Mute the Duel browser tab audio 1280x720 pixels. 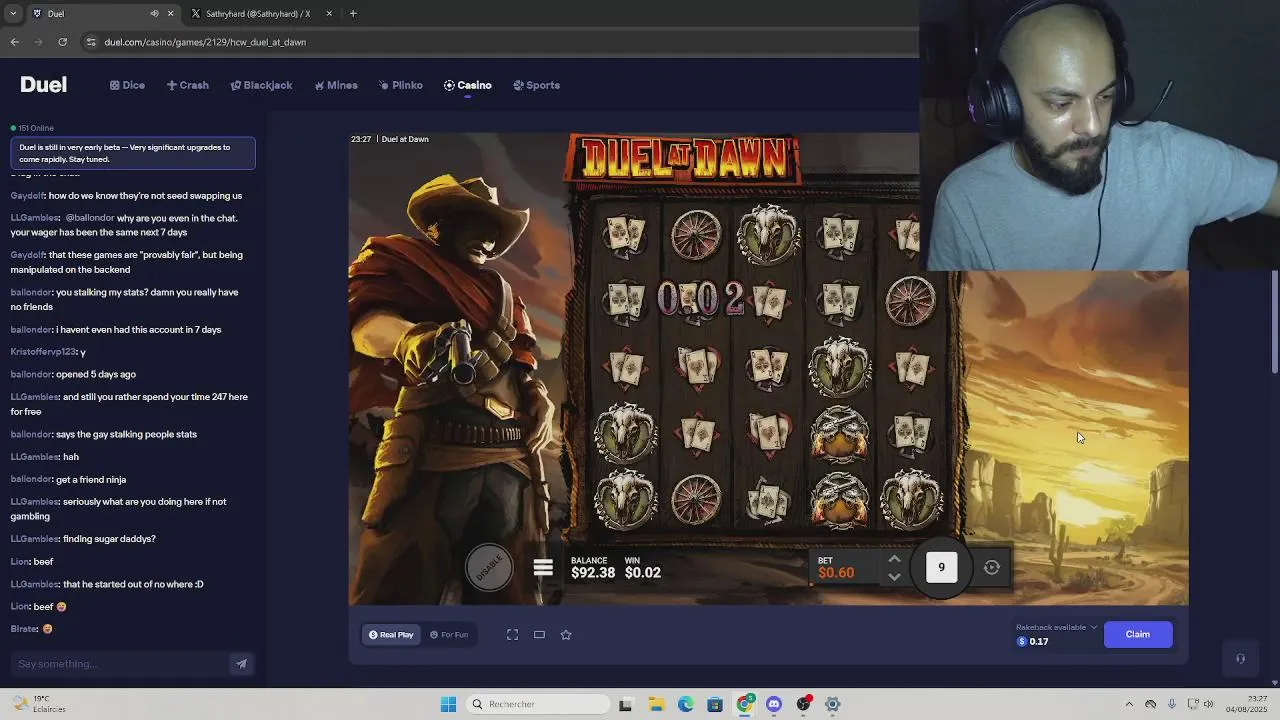154,14
